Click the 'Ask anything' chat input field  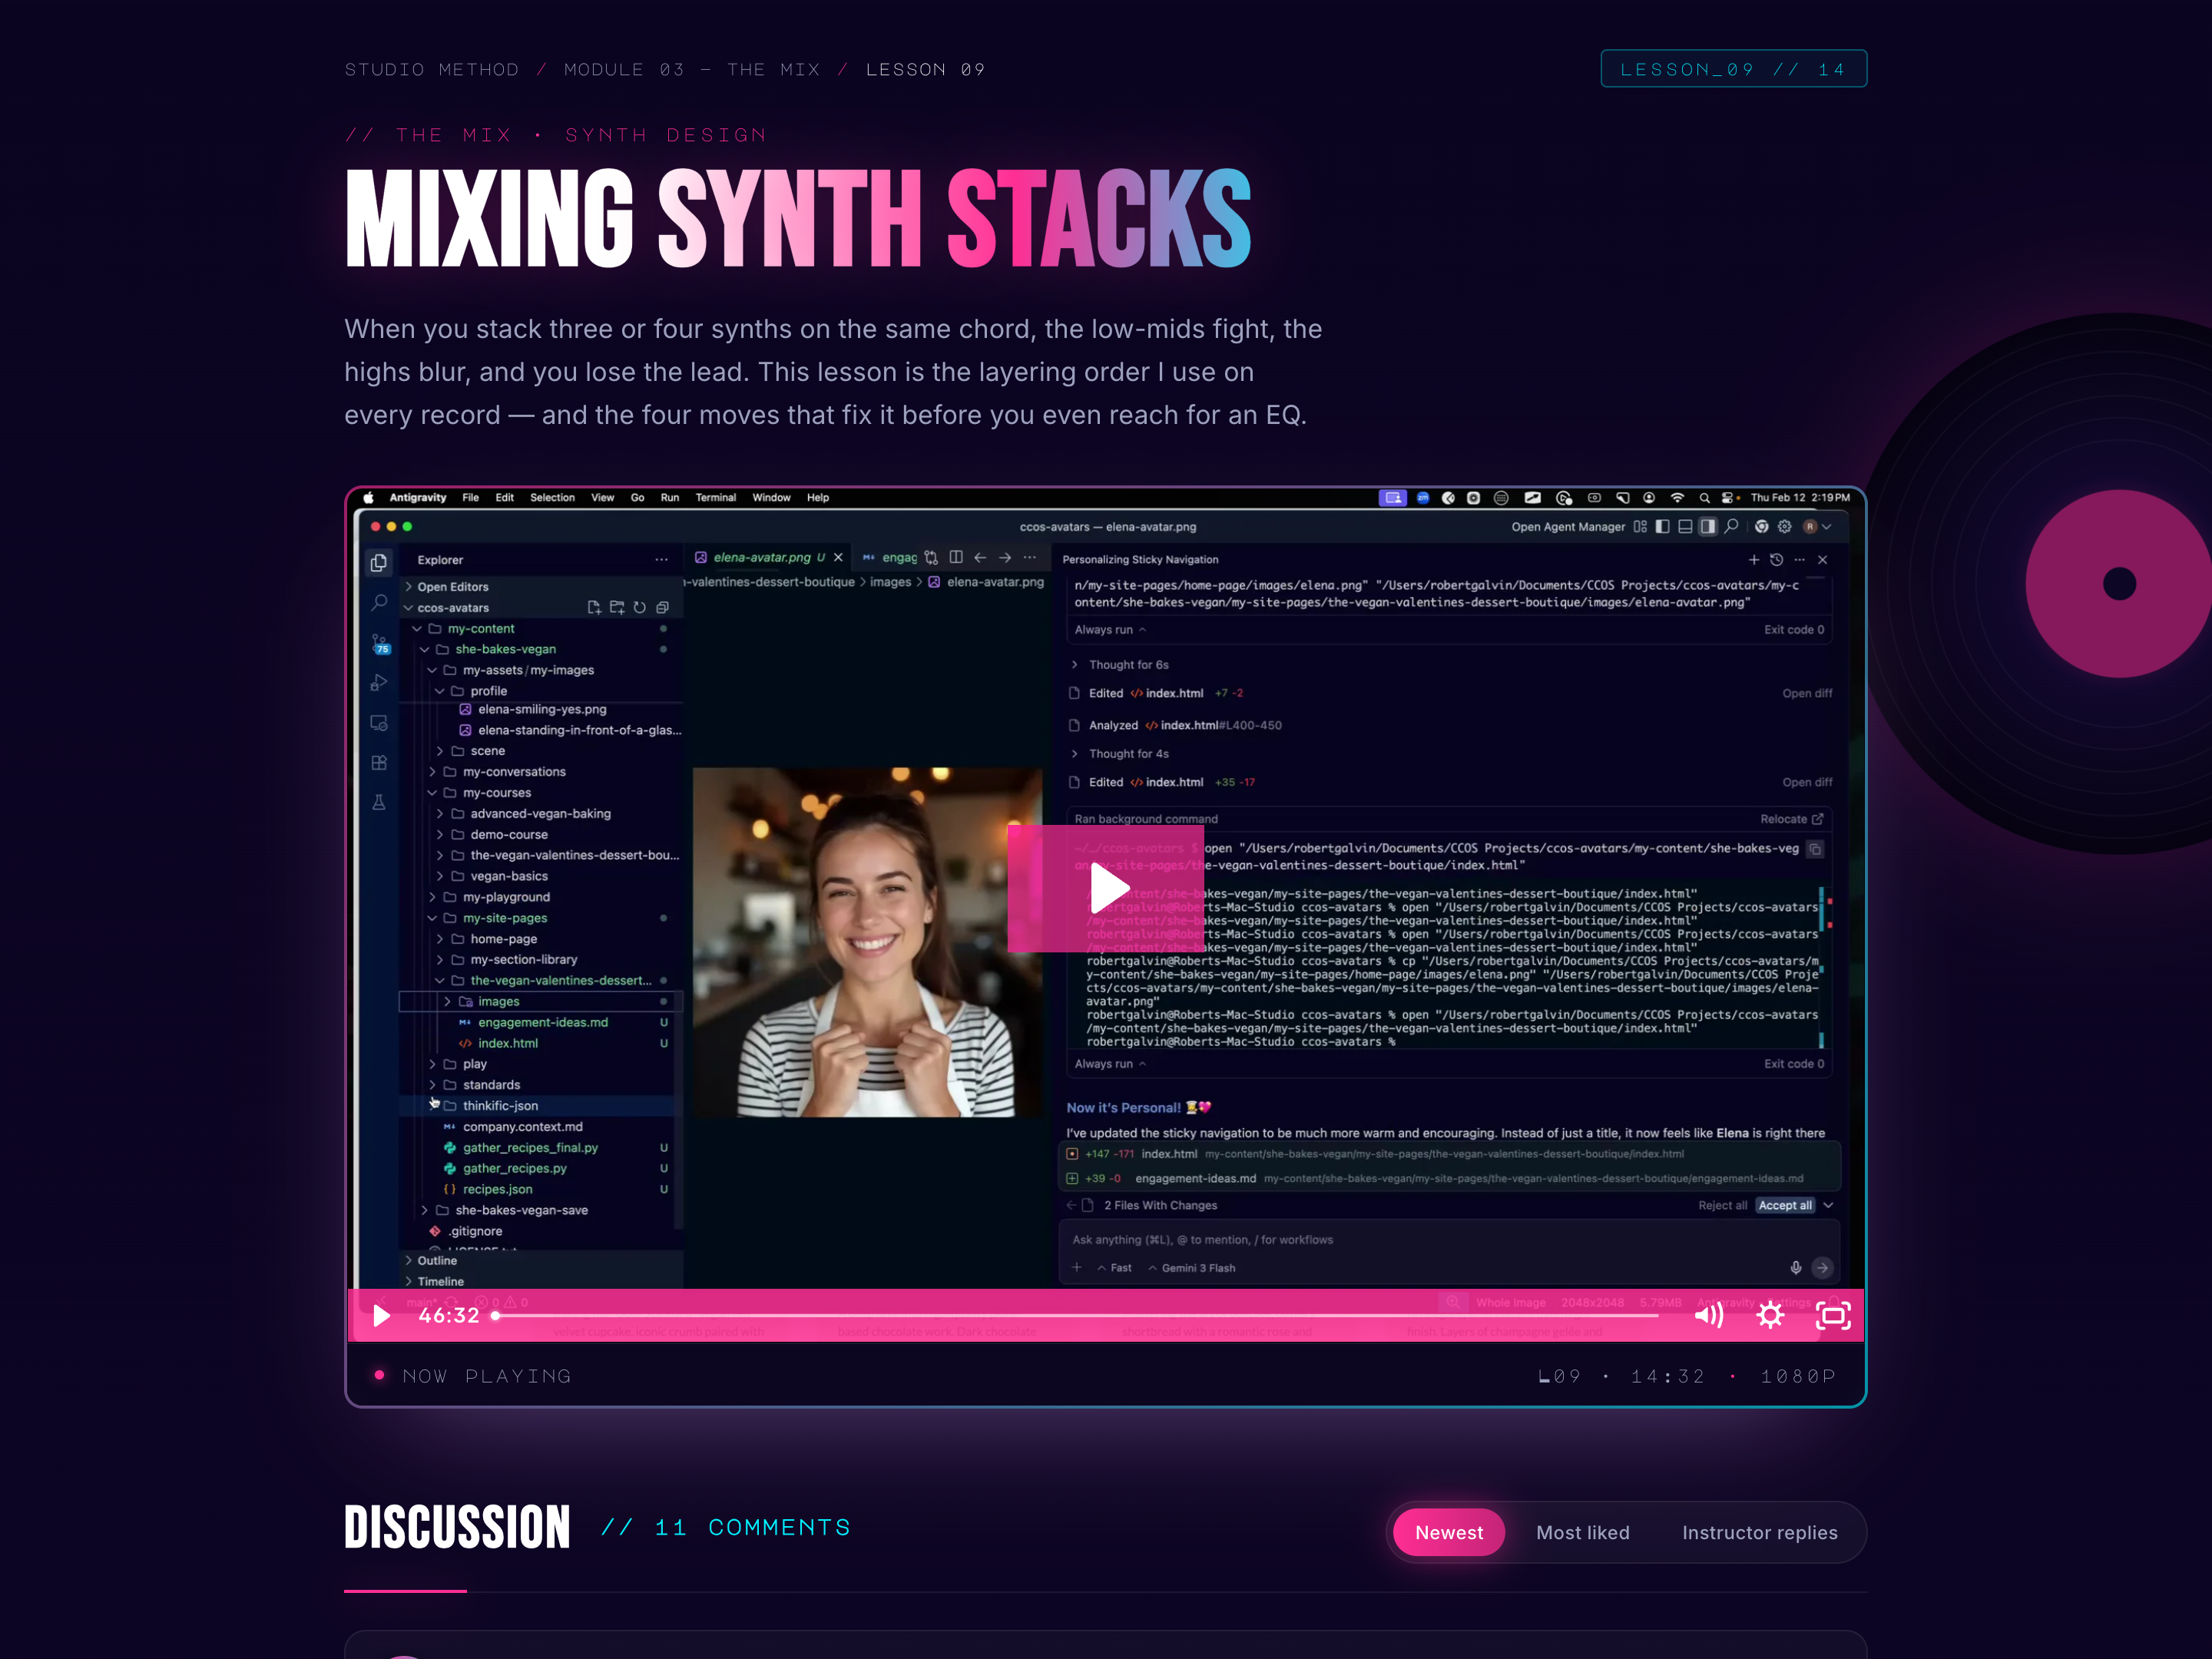(x=1448, y=1239)
